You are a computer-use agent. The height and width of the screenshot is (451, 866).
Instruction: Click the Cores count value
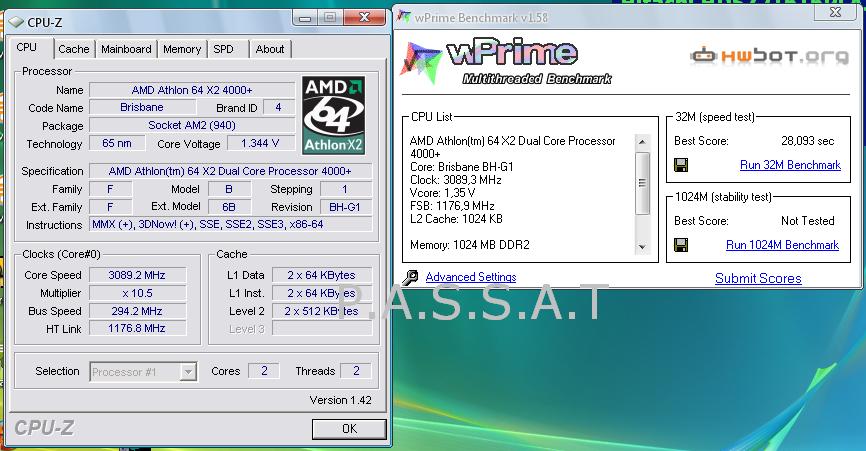(264, 371)
